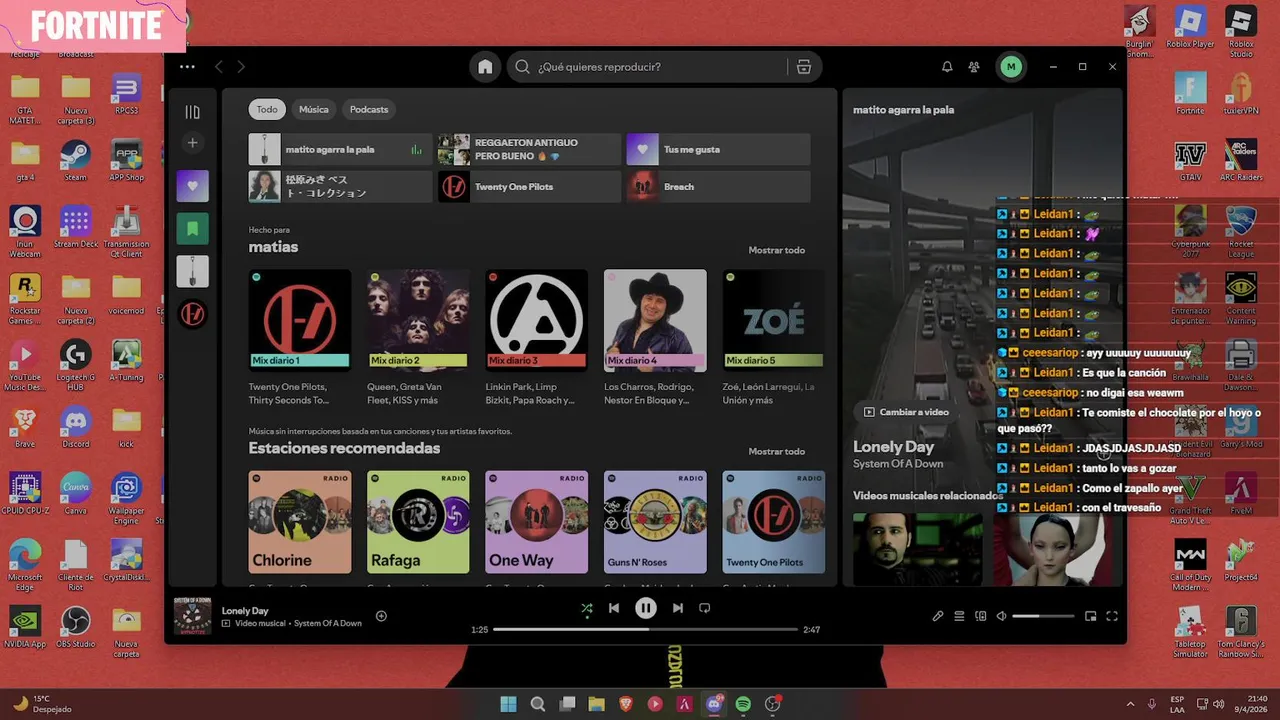This screenshot has height=720, width=1280.
Task: Show hidden tray icons chevron
Action: (x=1130, y=704)
